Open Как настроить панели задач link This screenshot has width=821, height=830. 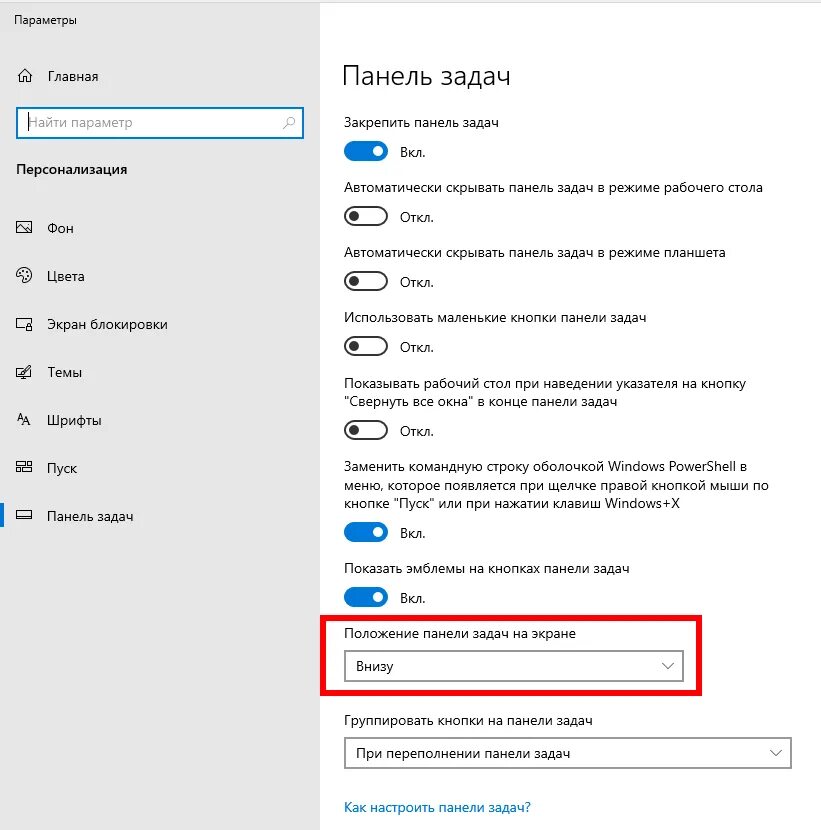[x=437, y=807]
